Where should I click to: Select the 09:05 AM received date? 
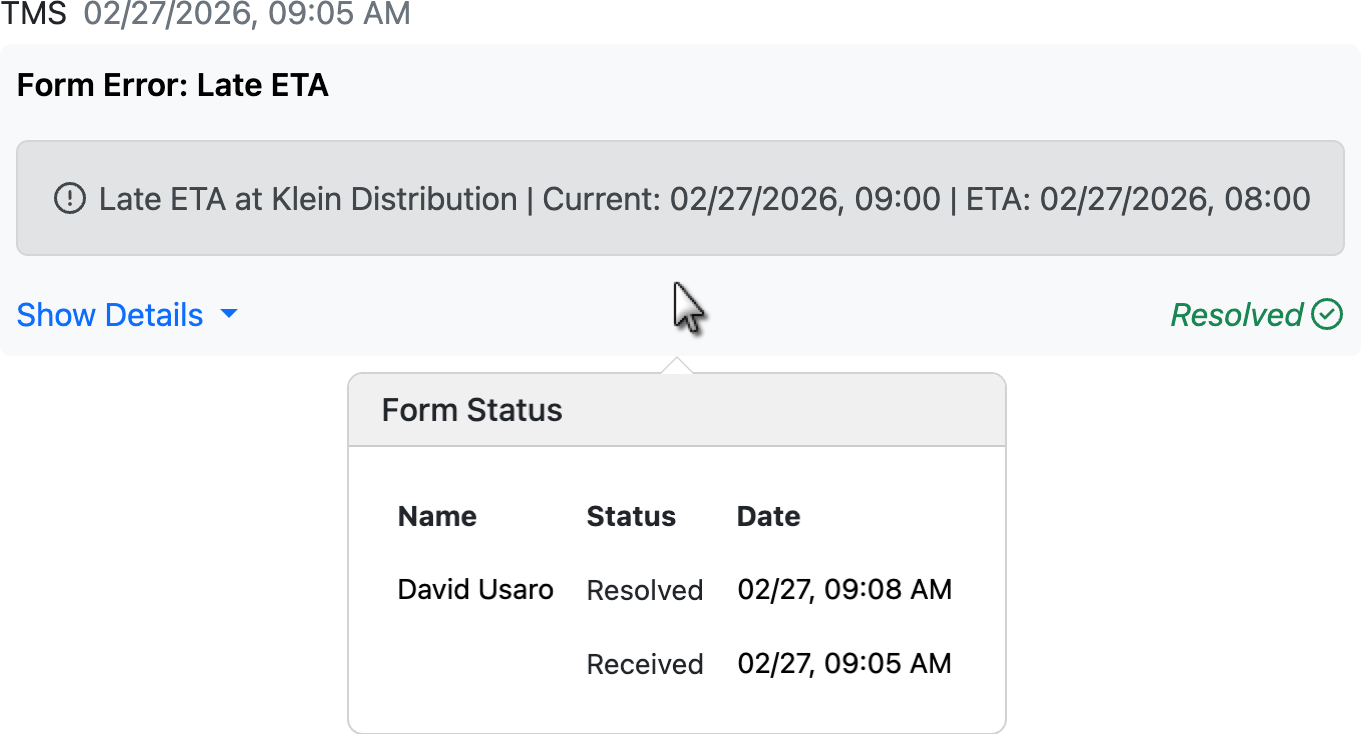[844, 663]
